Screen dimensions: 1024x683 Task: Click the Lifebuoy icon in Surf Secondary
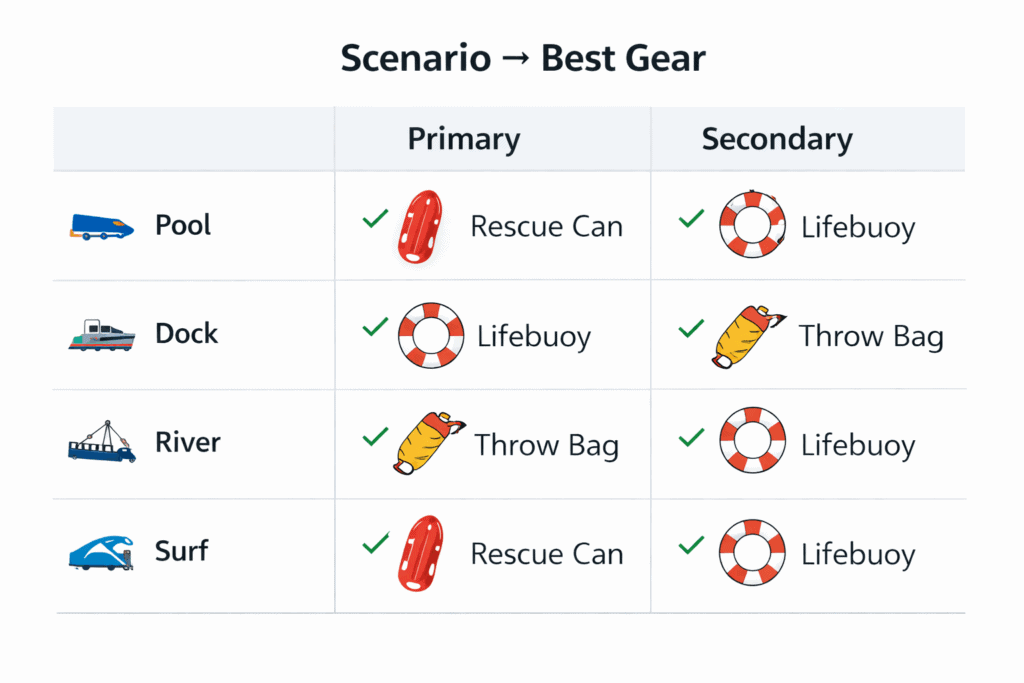coord(752,552)
